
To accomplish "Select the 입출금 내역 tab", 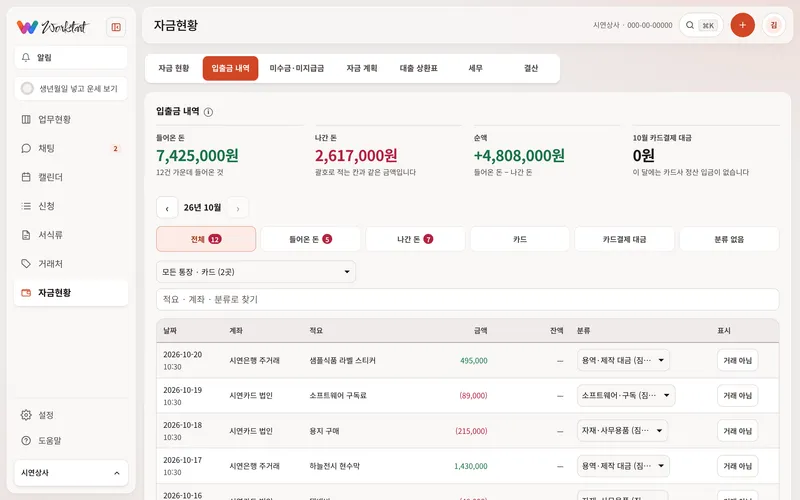I will pyautogui.click(x=231, y=68).
